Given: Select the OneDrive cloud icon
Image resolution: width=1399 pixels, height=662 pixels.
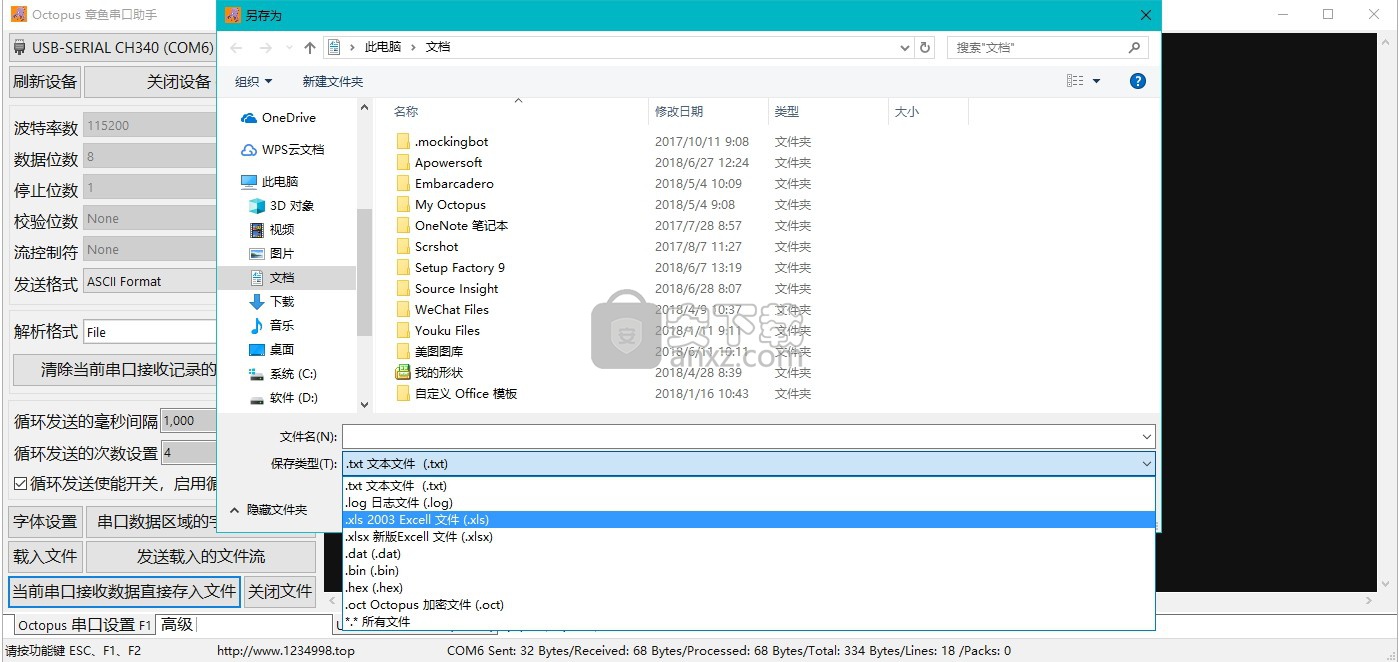Looking at the screenshot, I should 249,118.
